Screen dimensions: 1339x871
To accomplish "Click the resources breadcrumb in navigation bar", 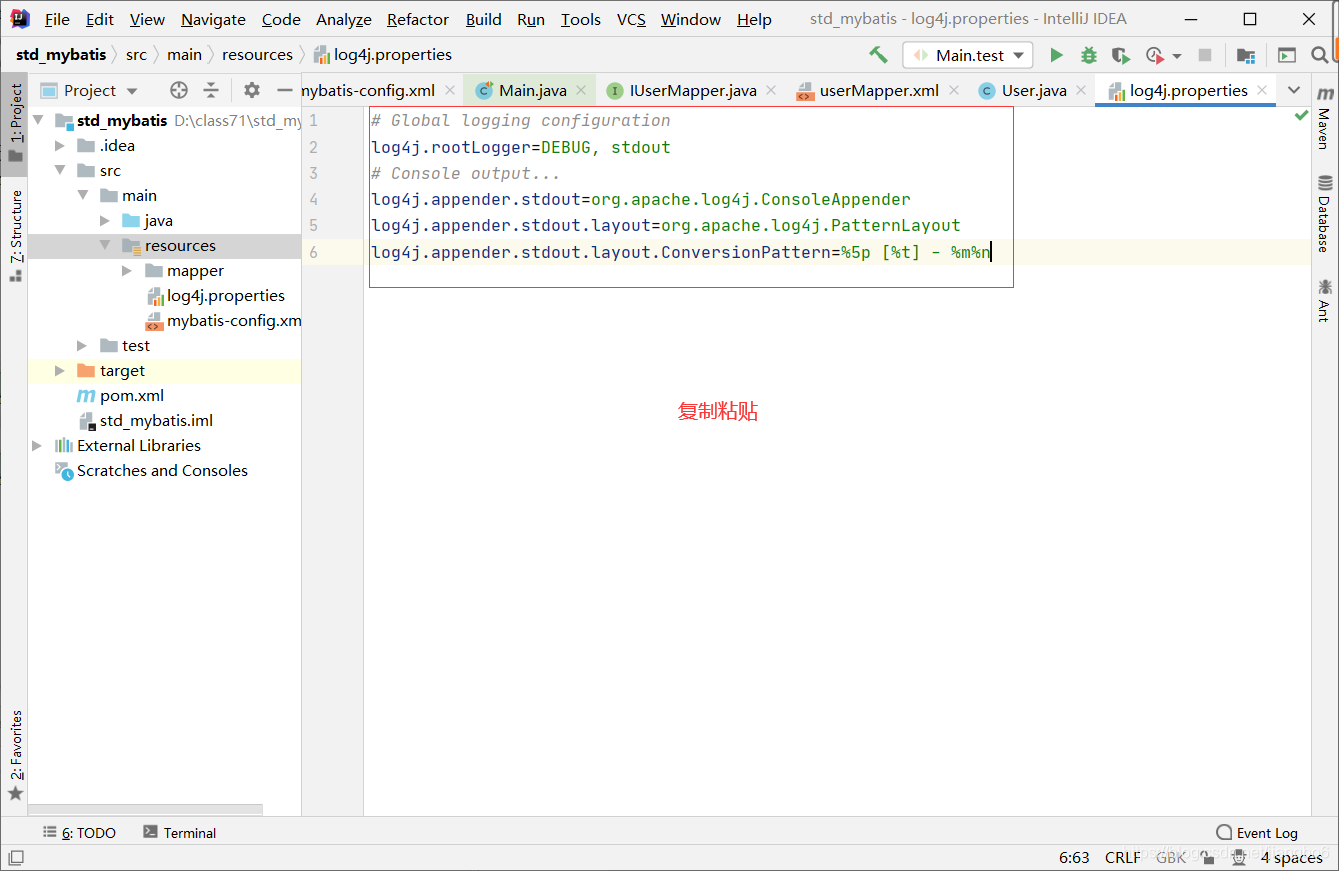I will click(257, 55).
